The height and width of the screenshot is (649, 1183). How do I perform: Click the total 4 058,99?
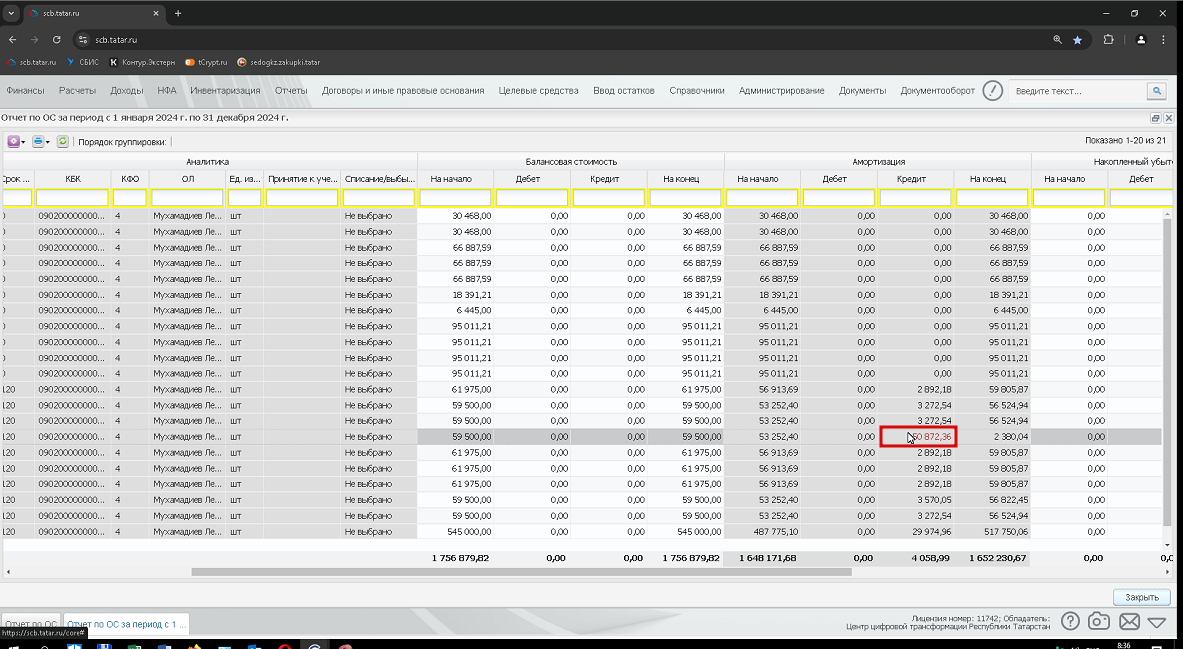(929, 558)
